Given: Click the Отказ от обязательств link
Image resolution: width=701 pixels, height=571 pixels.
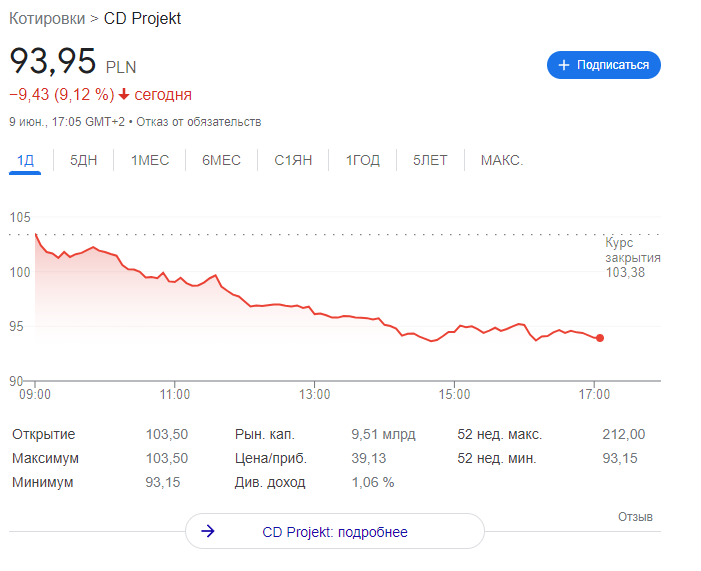Looking at the screenshot, I should [198, 122].
